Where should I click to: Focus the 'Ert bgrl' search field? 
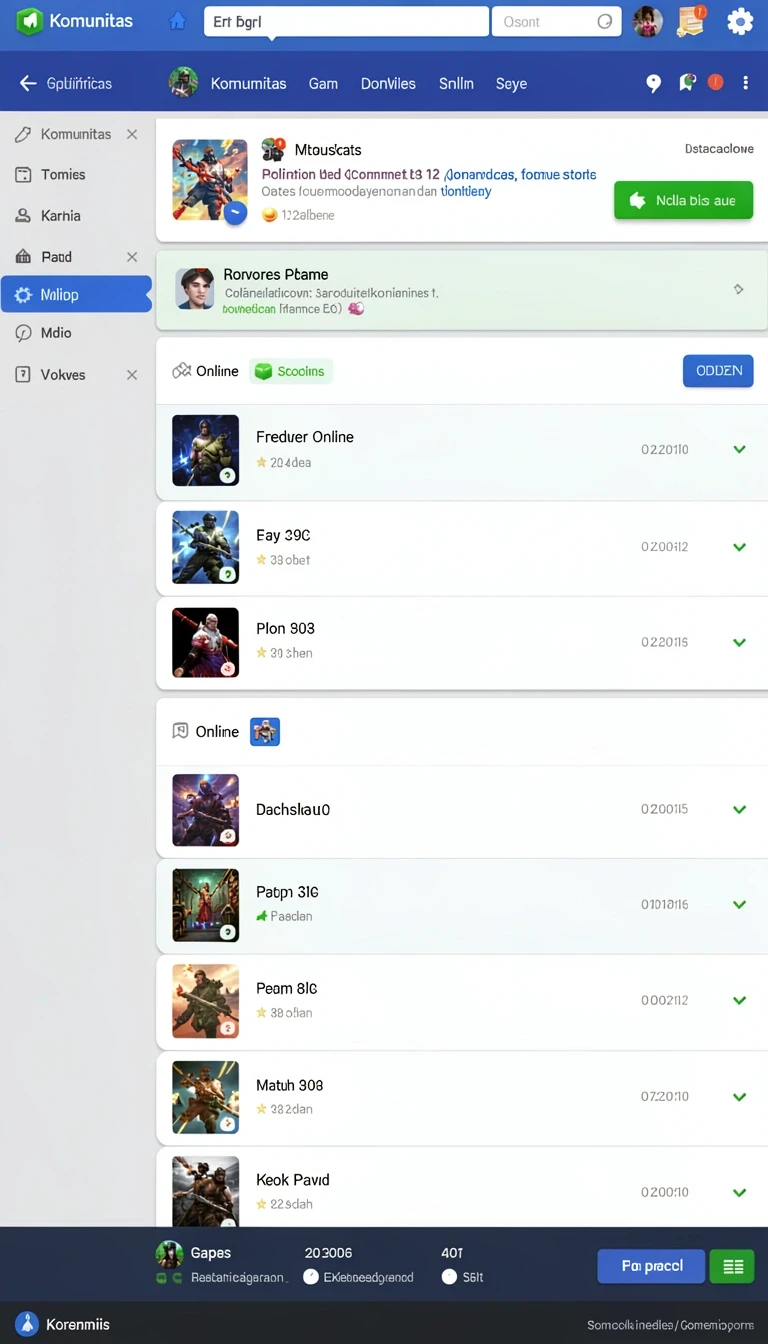tap(346, 21)
